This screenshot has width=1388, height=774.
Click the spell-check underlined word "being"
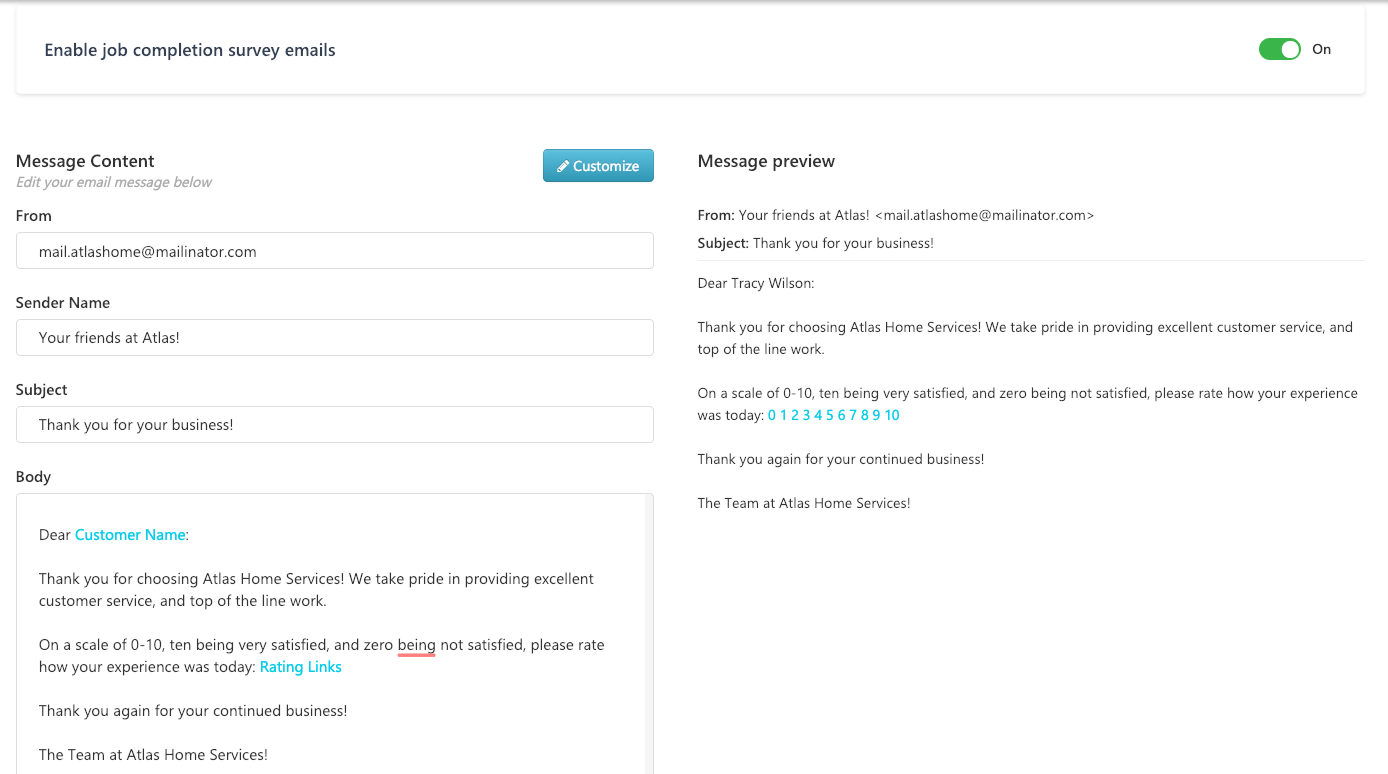pos(416,645)
